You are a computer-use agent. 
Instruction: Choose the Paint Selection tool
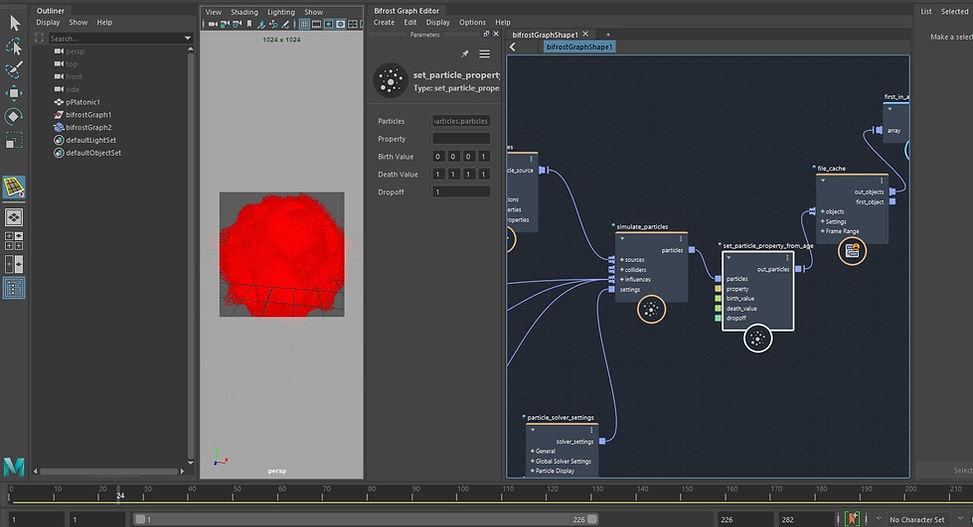pos(14,70)
